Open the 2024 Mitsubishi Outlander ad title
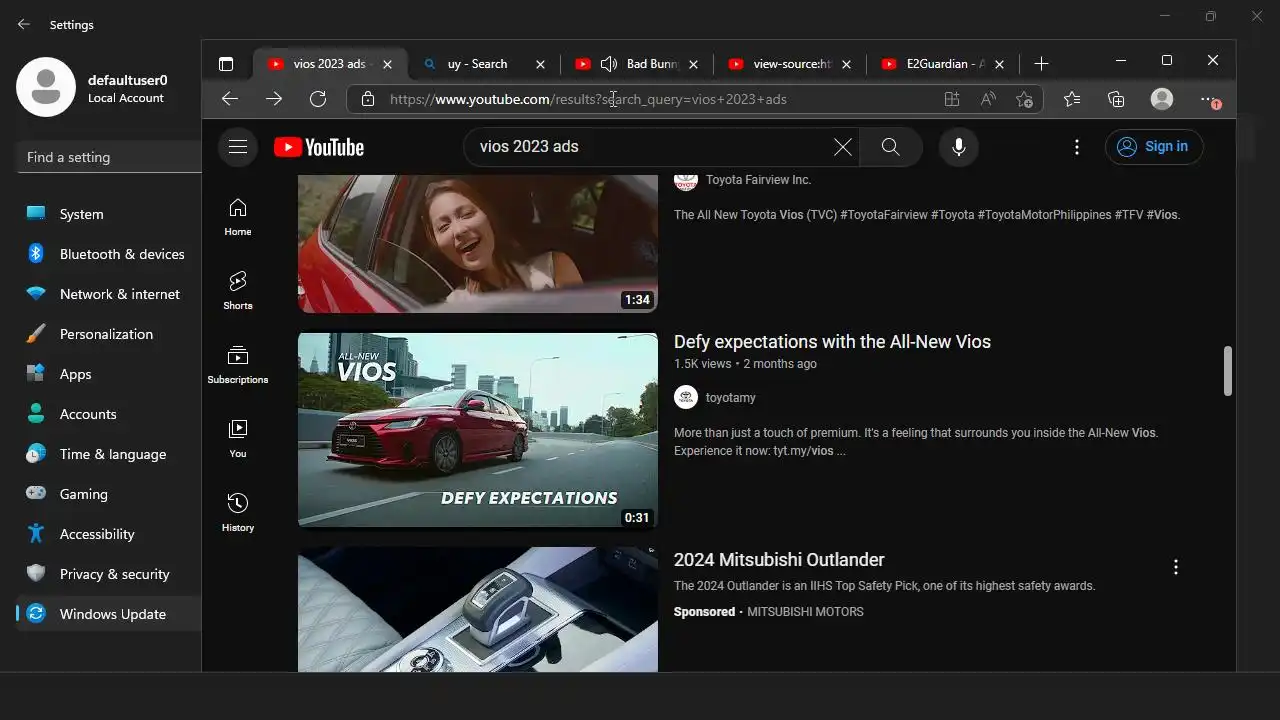The width and height of the screenshot is (1280, 720). [x=779, y=560]
